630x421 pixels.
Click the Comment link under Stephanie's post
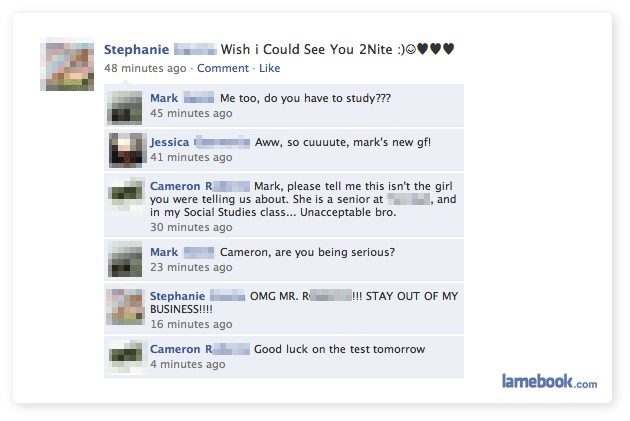tap(223, 68)
